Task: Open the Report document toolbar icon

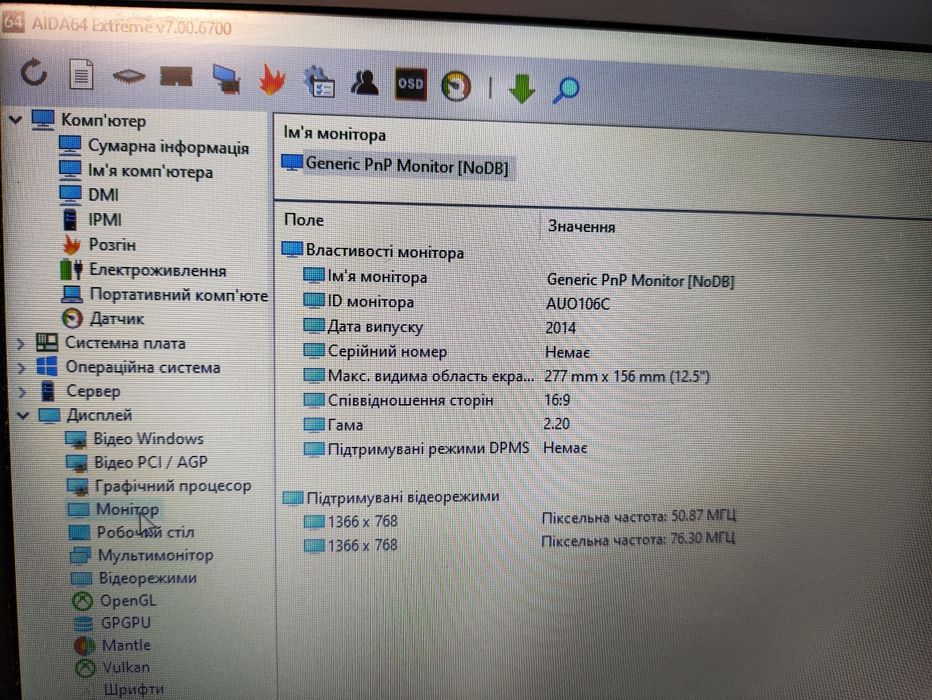Action: (x=81, y=74)
